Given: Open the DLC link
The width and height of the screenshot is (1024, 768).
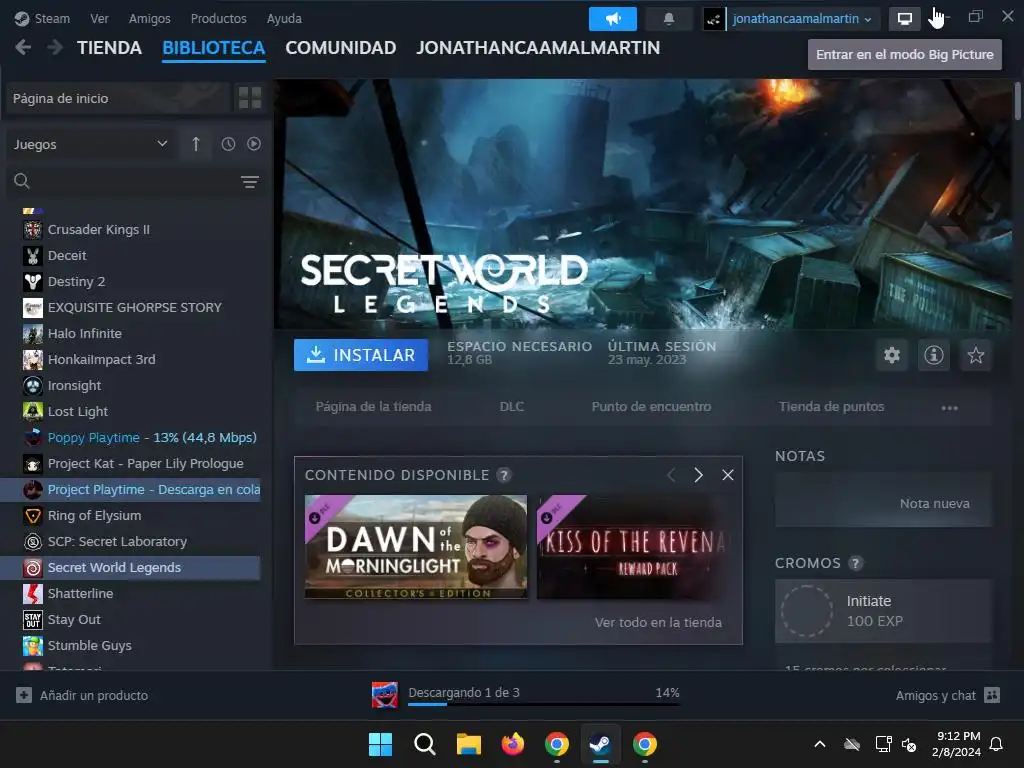Looking at the screenshot, I should coord(511,406).
